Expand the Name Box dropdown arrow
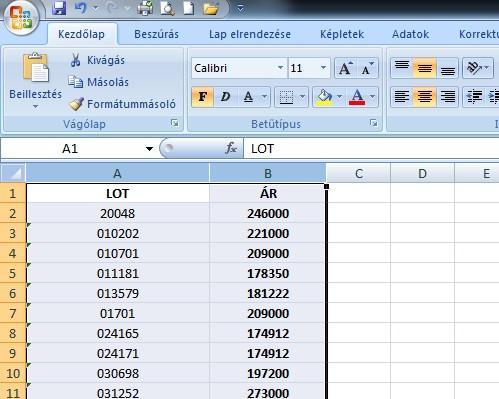499x399 pixels. (149, 149)
